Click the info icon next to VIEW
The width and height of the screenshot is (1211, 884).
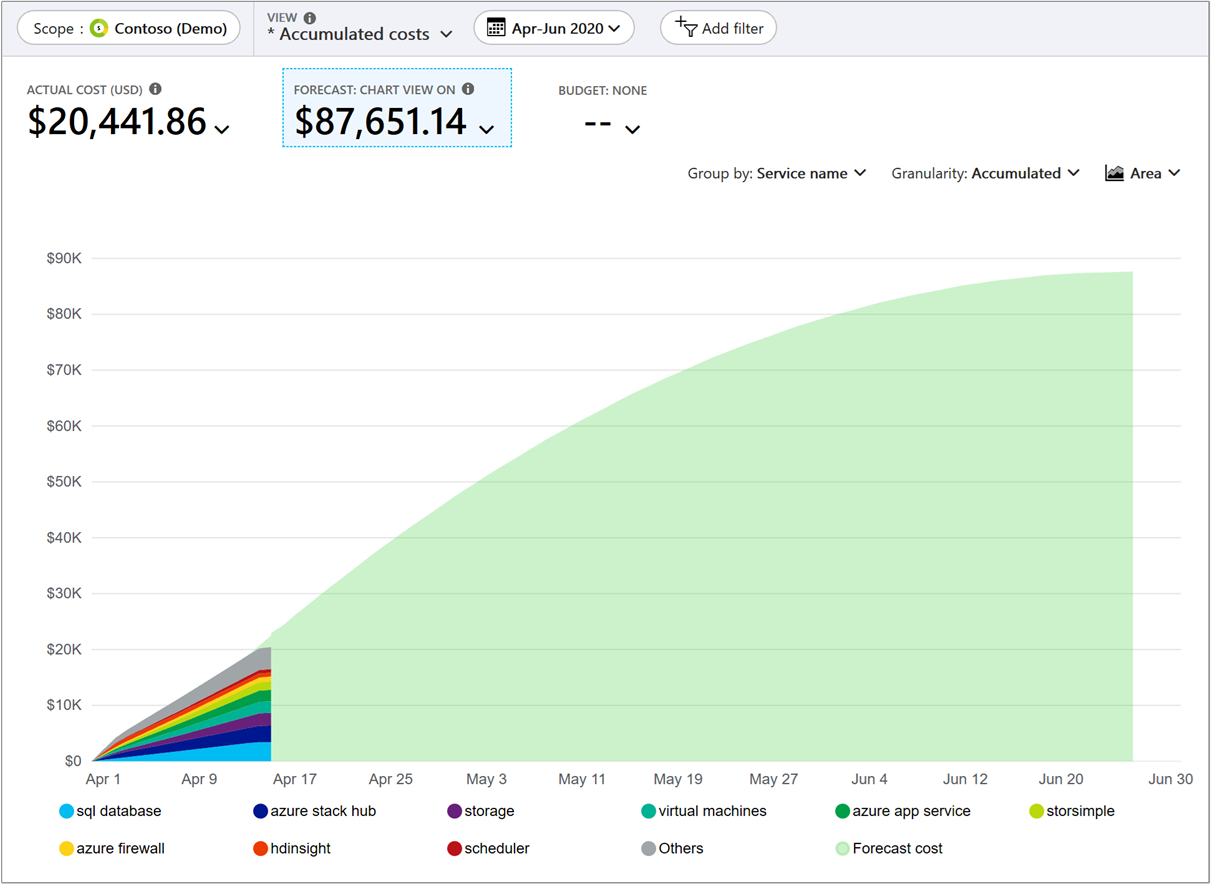308,16
